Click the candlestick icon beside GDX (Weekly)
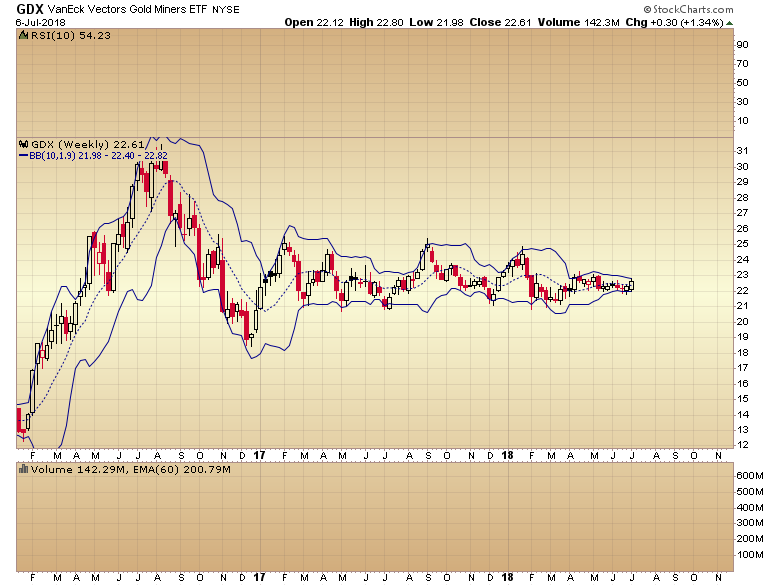Viewport: 780px width, 586px height. pyautogui.click(x=23, y=144)
